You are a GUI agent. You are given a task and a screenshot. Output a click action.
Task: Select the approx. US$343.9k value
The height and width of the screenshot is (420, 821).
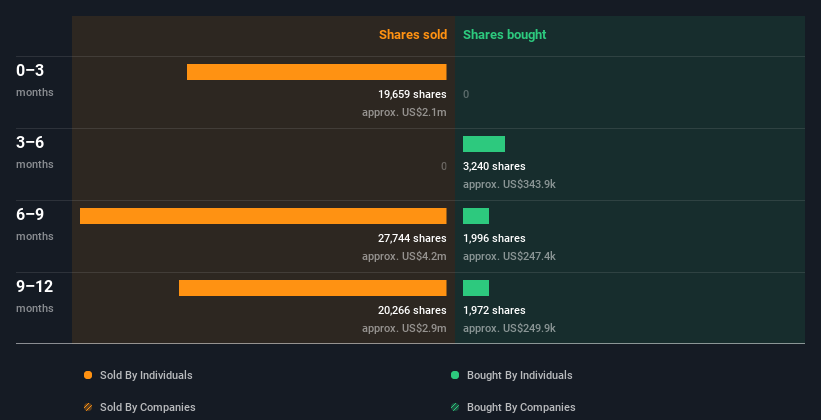click(x=509, y=184)
